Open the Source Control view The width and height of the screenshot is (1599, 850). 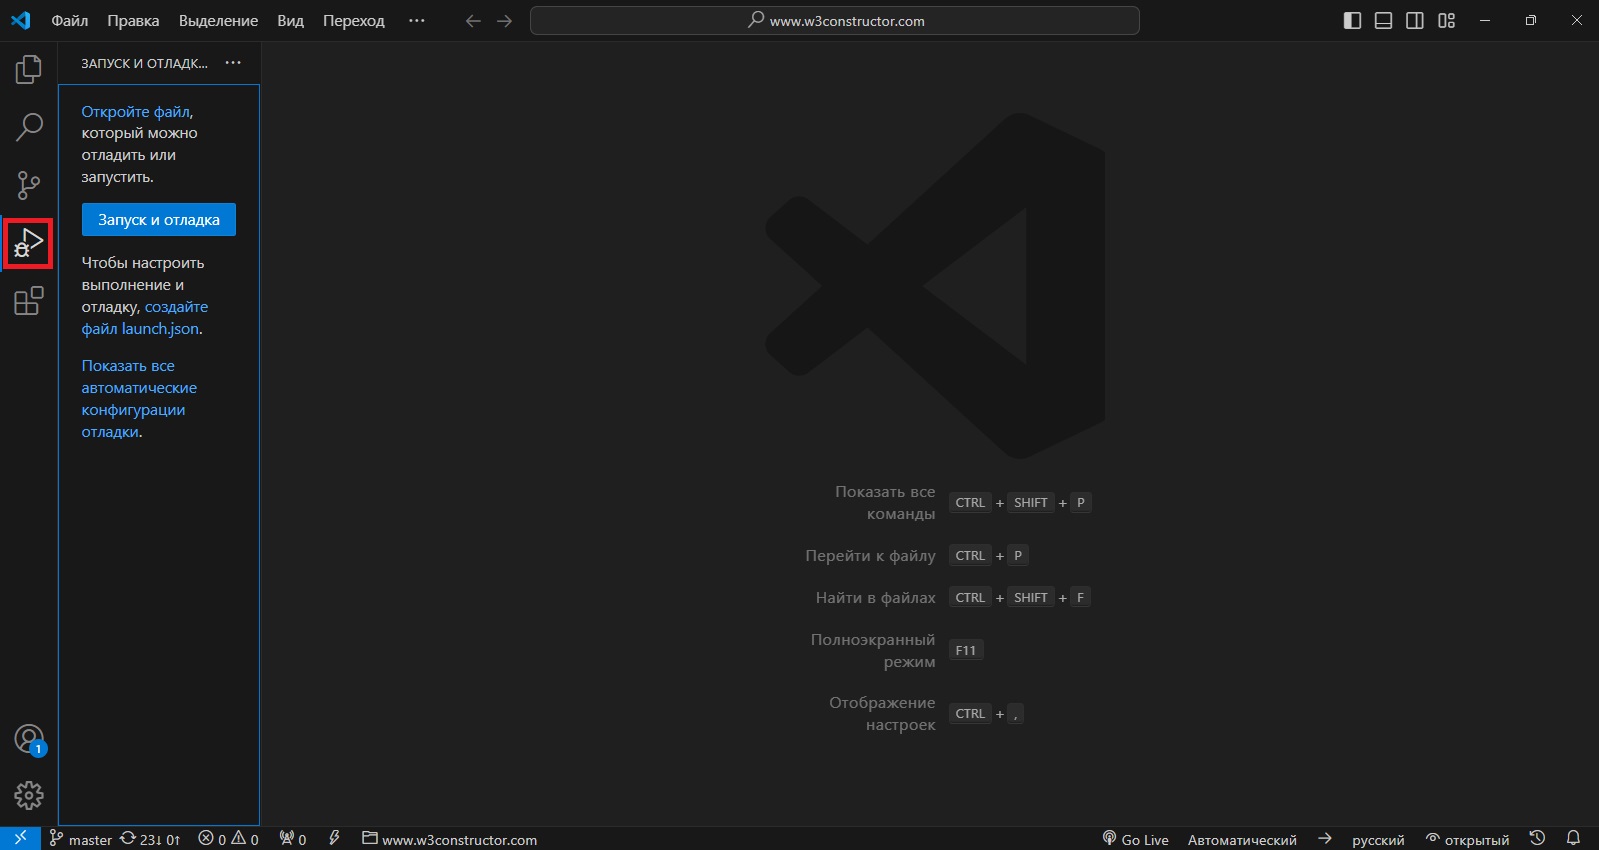click(29, 185)
